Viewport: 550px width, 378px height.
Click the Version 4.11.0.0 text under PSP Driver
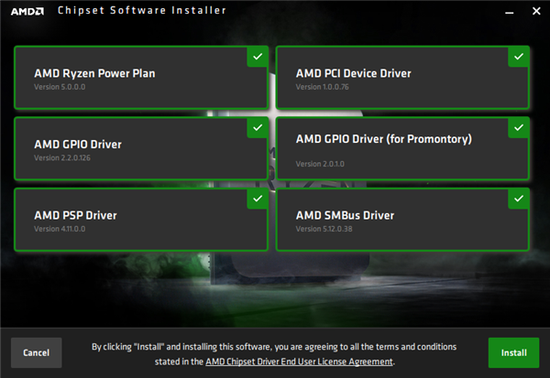click(60, 229)
